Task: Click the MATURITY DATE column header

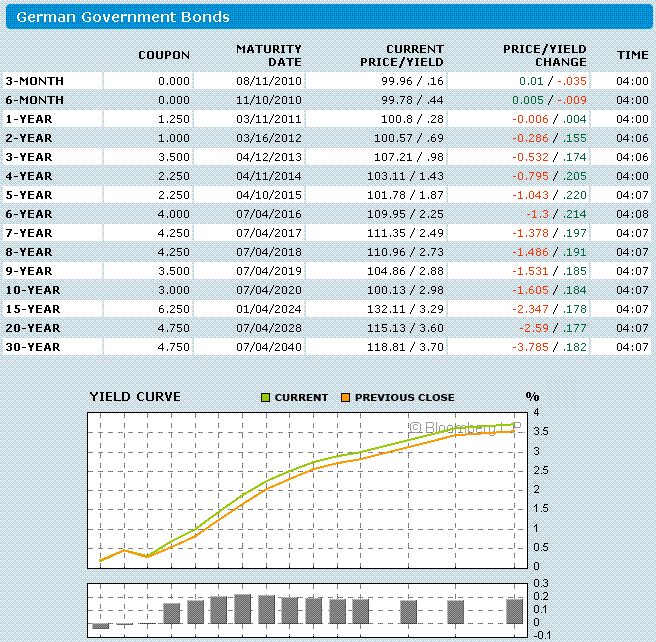Action: (269, 56)
